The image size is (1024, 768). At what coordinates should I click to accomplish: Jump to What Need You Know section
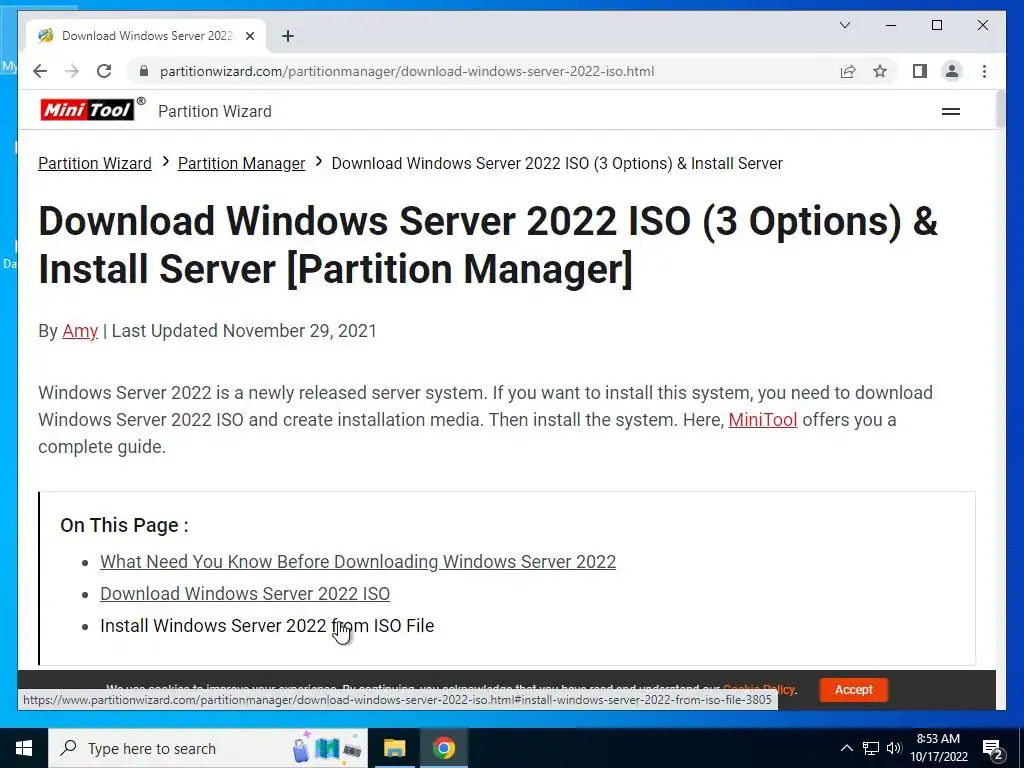coord(358,562)
